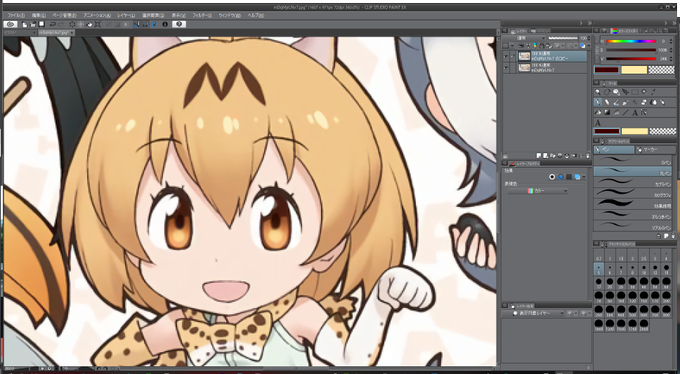Select the top copy layer thumbnail
This screenshot has width=680, height=374.
524,56
